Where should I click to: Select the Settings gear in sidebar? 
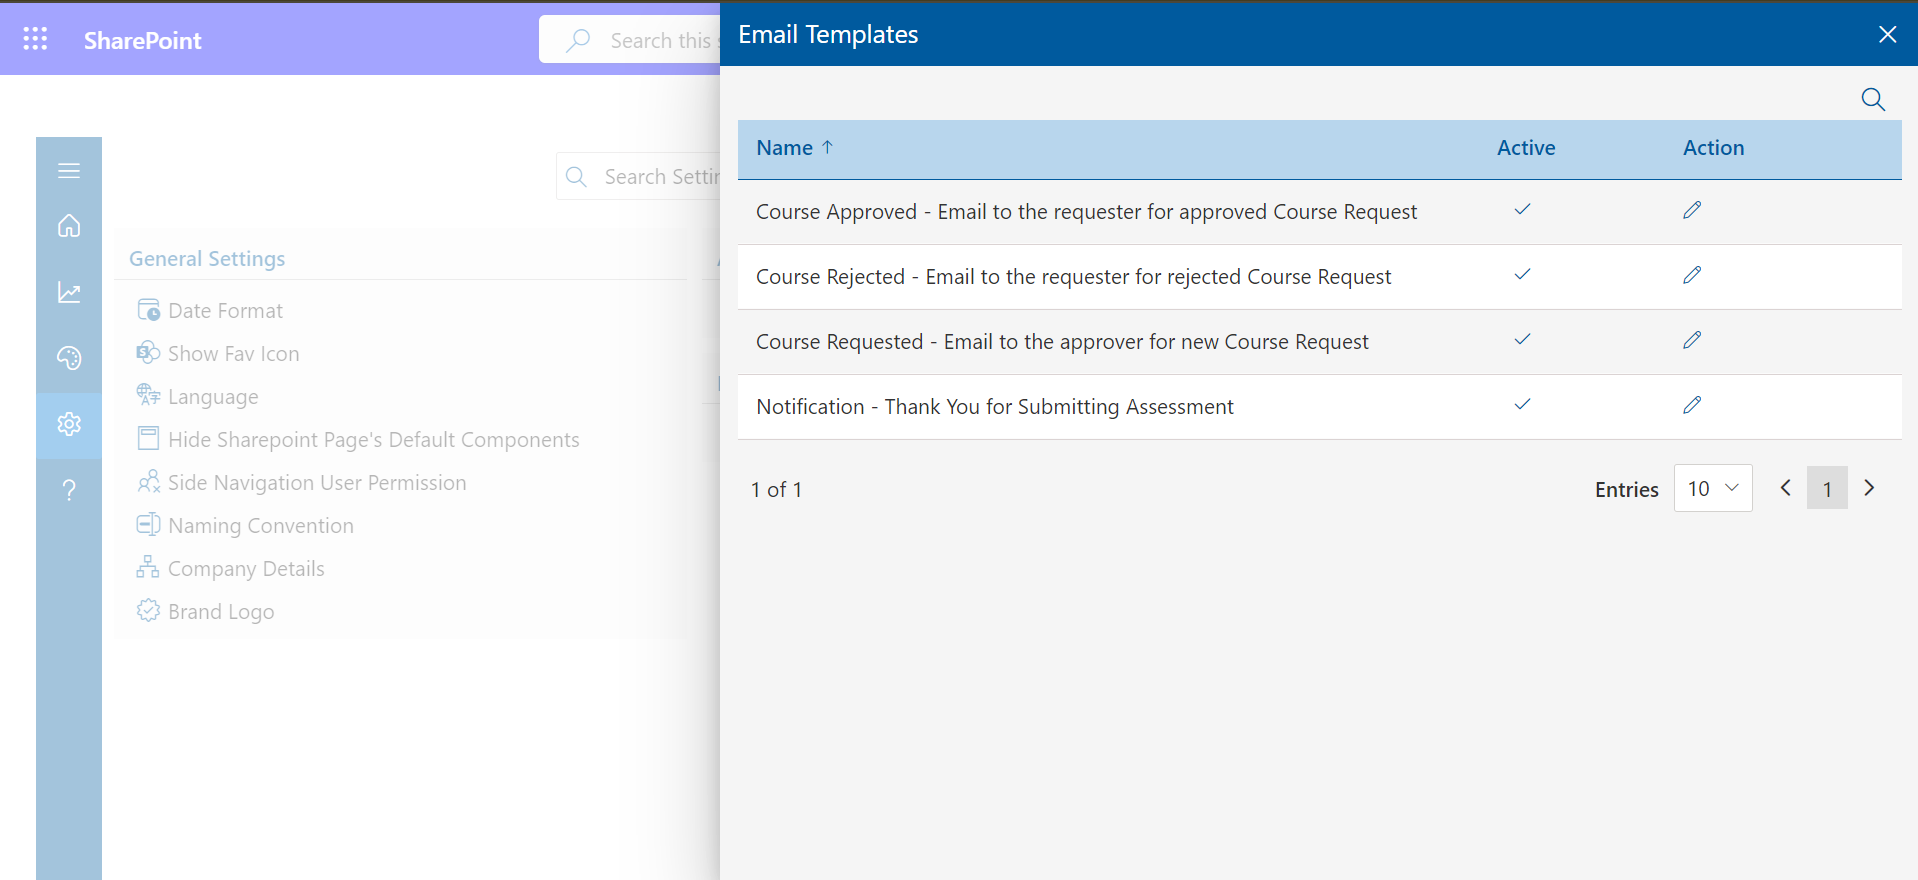click(69, 424)
